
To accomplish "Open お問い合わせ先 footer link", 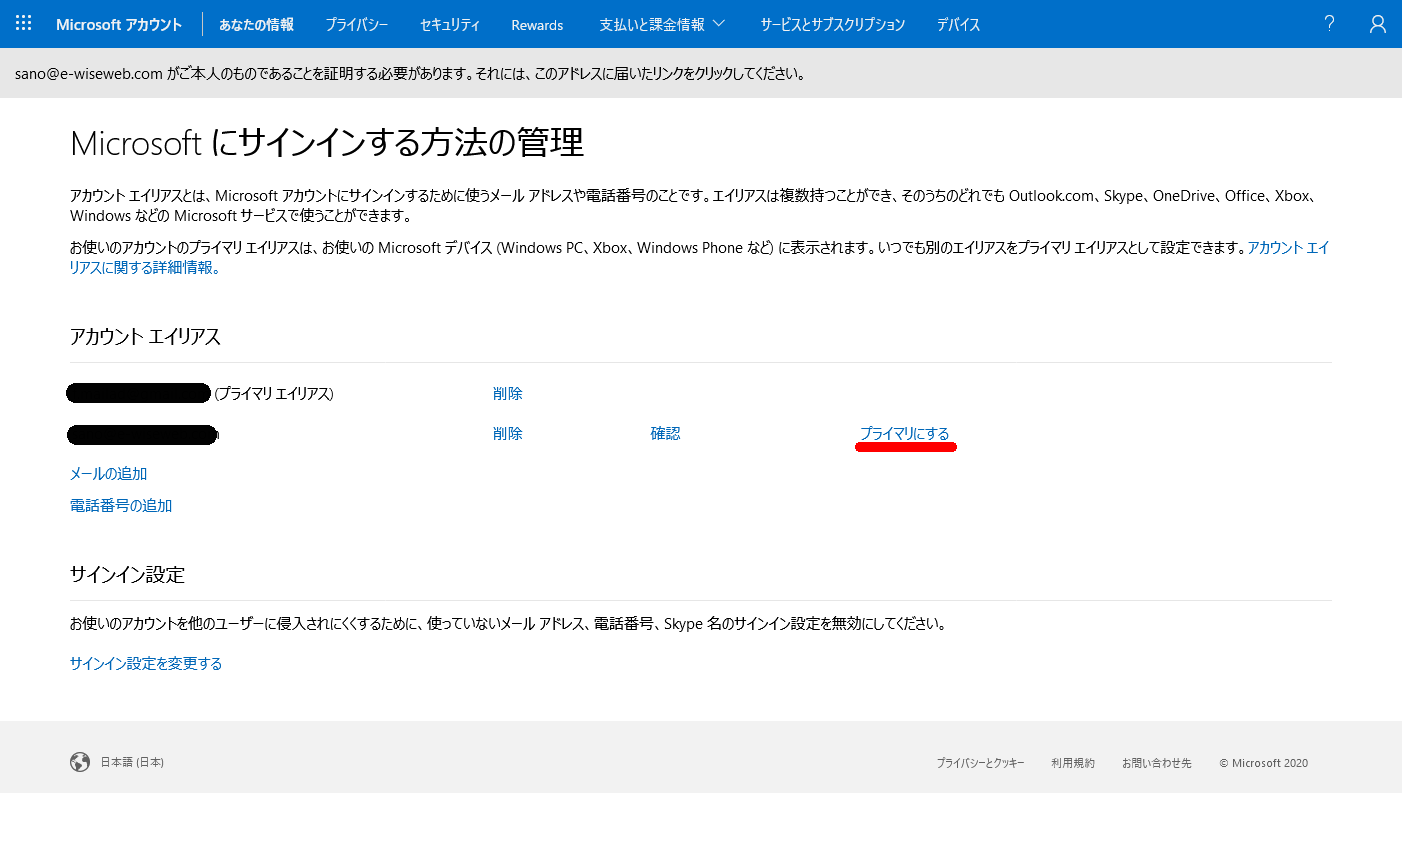I will click(1156, 763).
